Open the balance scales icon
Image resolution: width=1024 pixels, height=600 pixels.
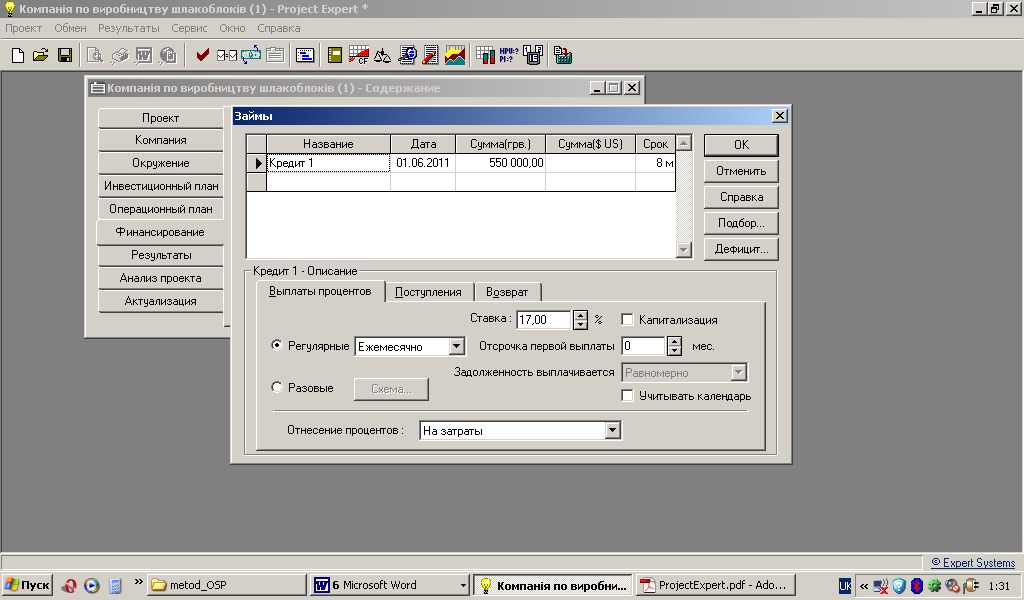pyautogui.click(x=383, y=55)
